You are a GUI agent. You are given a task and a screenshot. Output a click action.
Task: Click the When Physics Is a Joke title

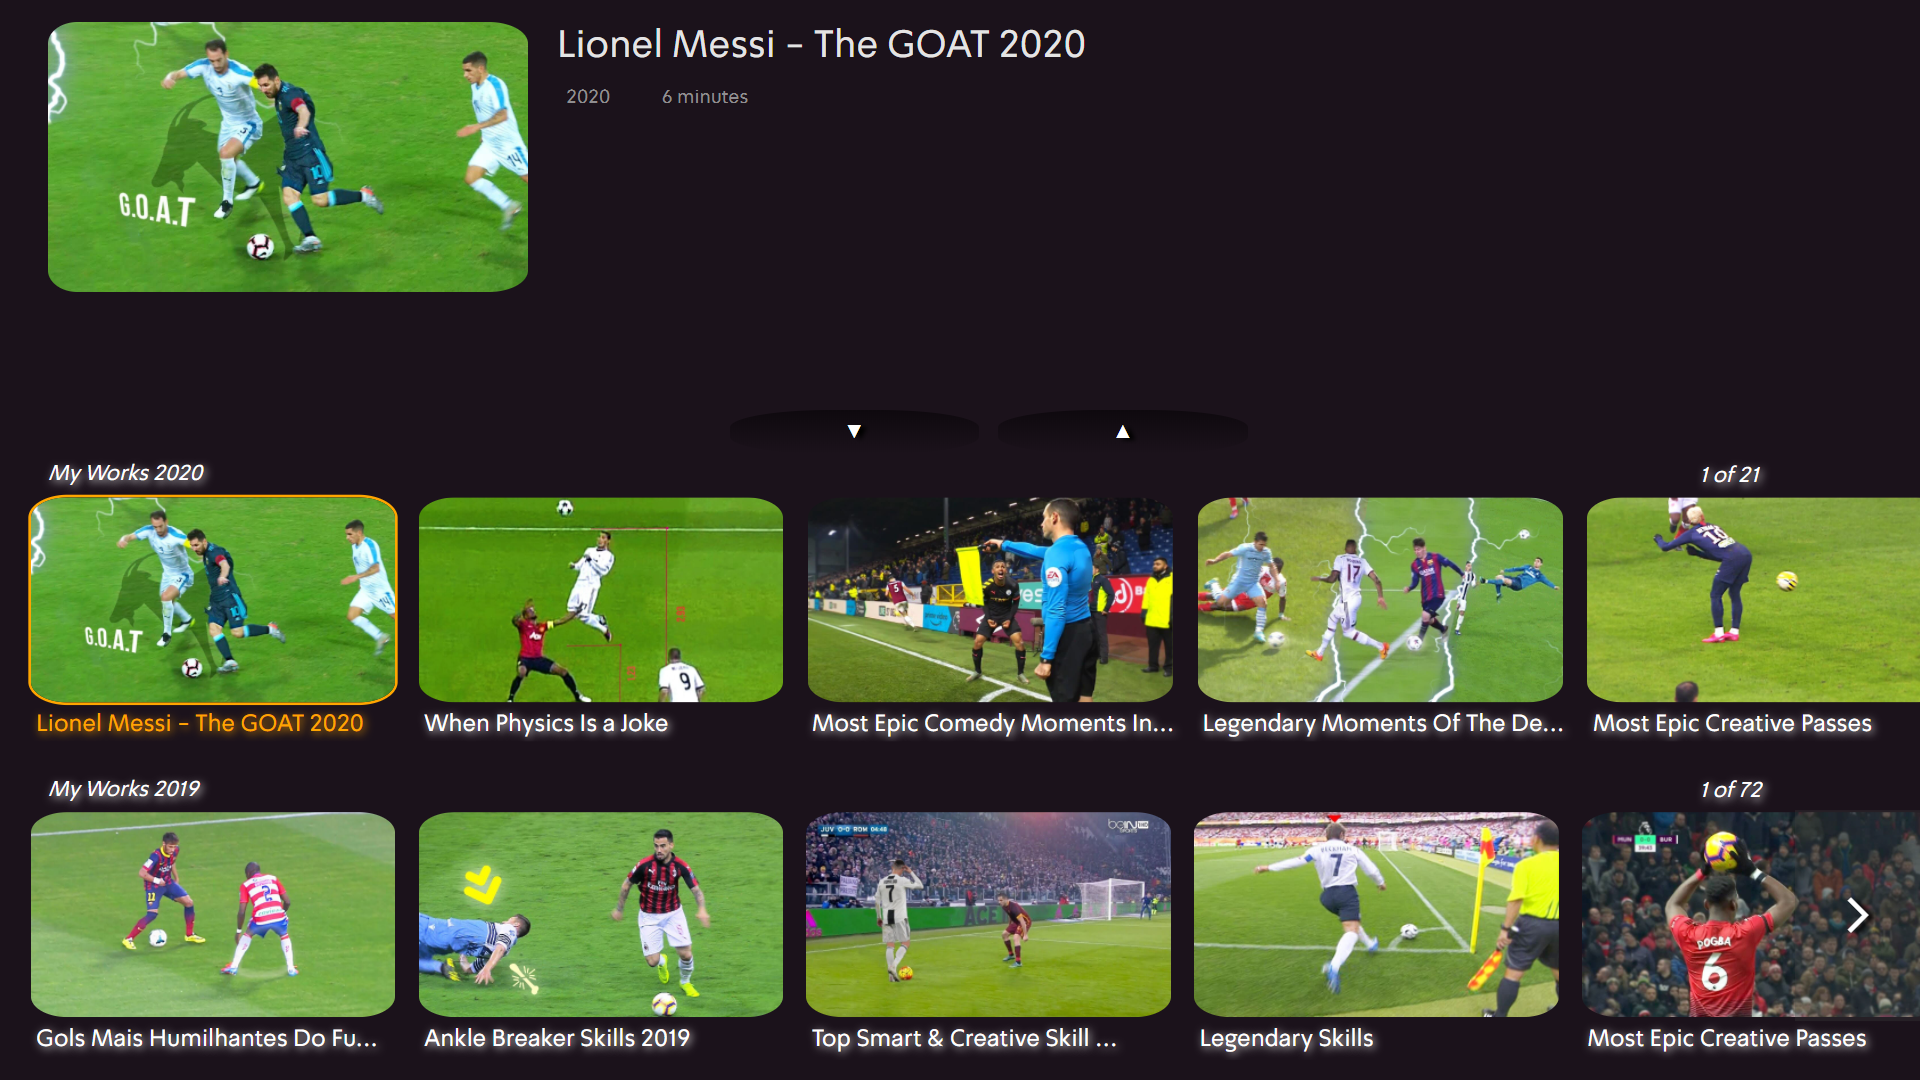pos(546,723)
